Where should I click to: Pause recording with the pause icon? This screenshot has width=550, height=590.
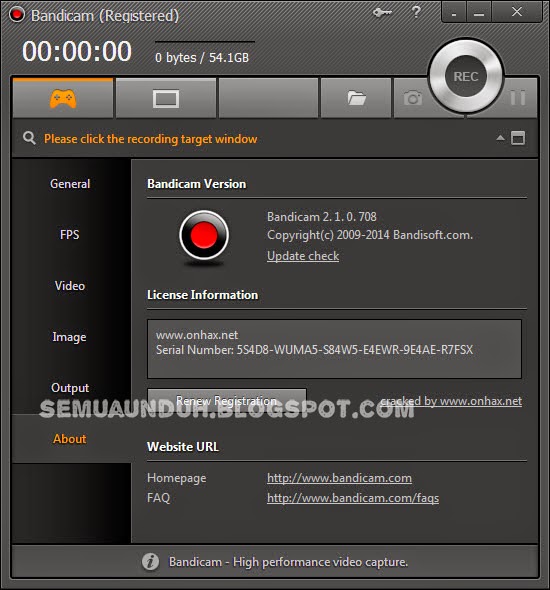pyautogui.click(x=518, y=98)
